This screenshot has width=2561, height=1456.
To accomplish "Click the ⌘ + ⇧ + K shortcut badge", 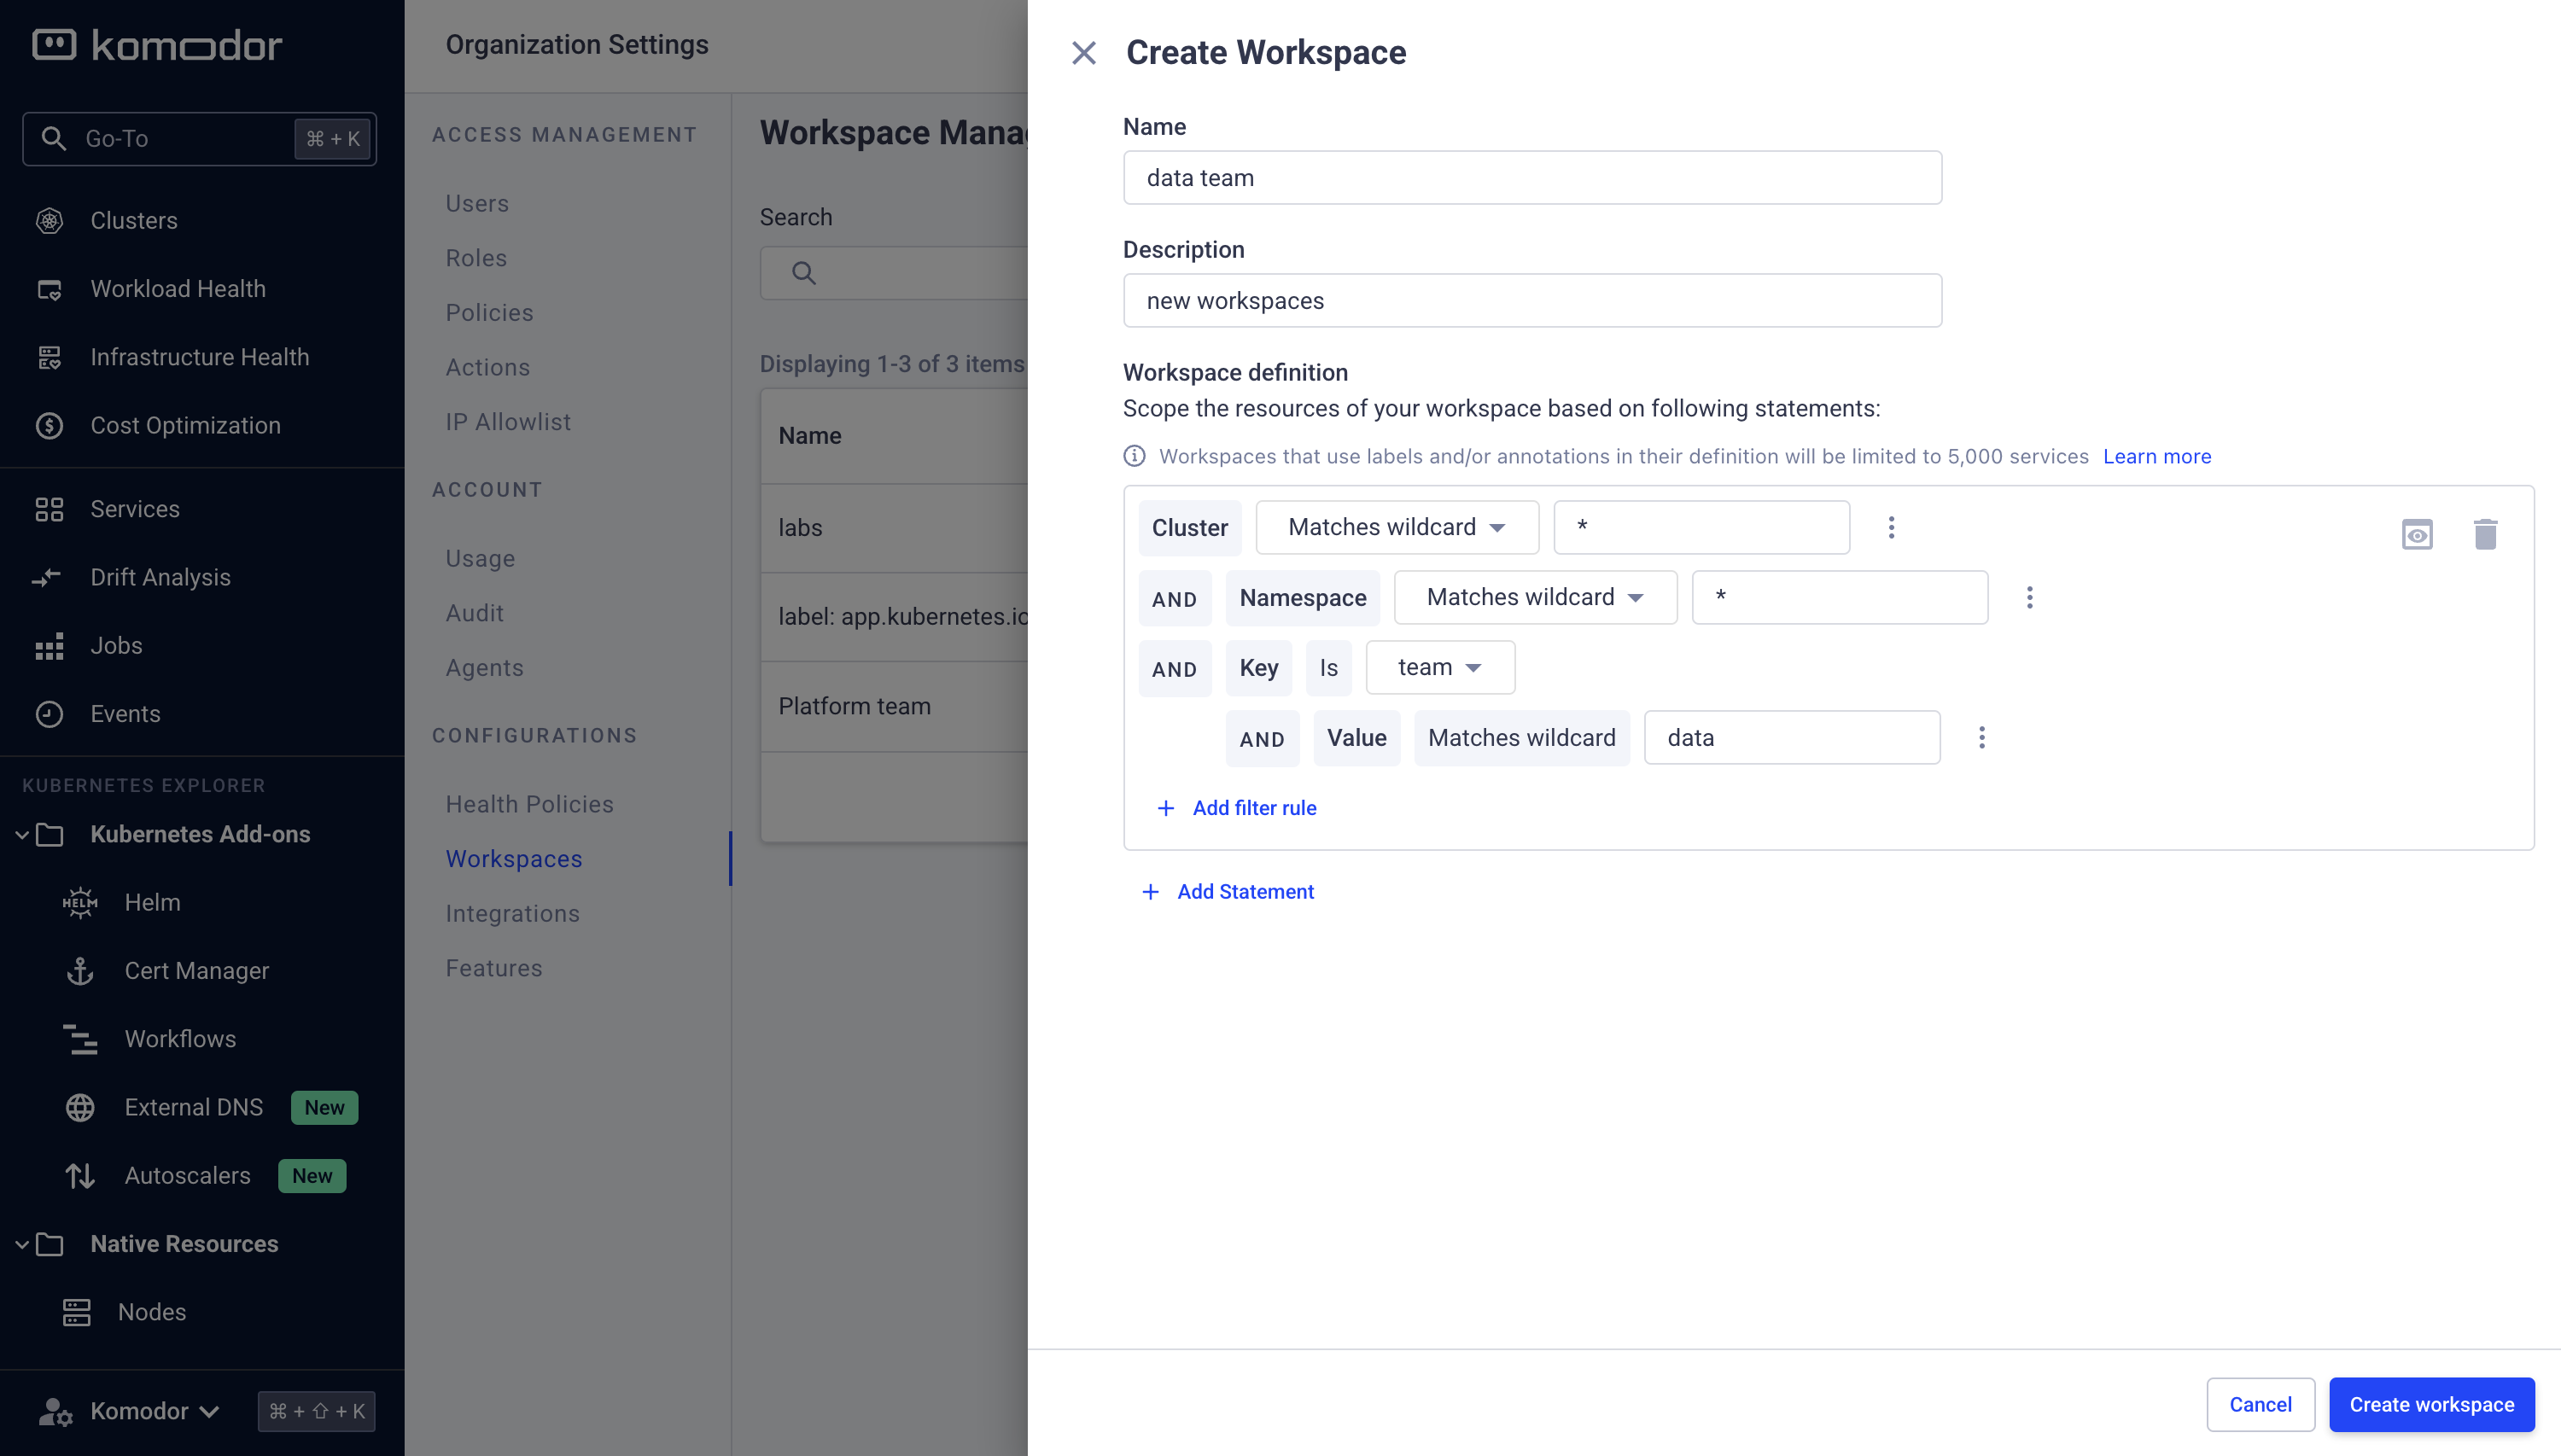I will (316, 1411).
